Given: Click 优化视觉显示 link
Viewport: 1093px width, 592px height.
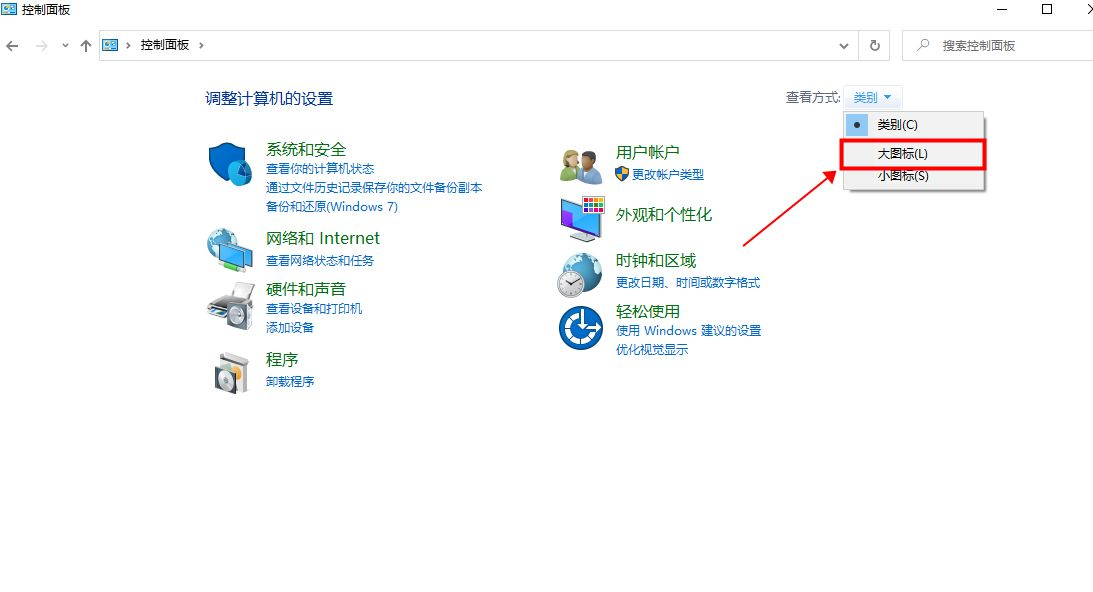Looking at the screenshot, I should coord(652,349).
